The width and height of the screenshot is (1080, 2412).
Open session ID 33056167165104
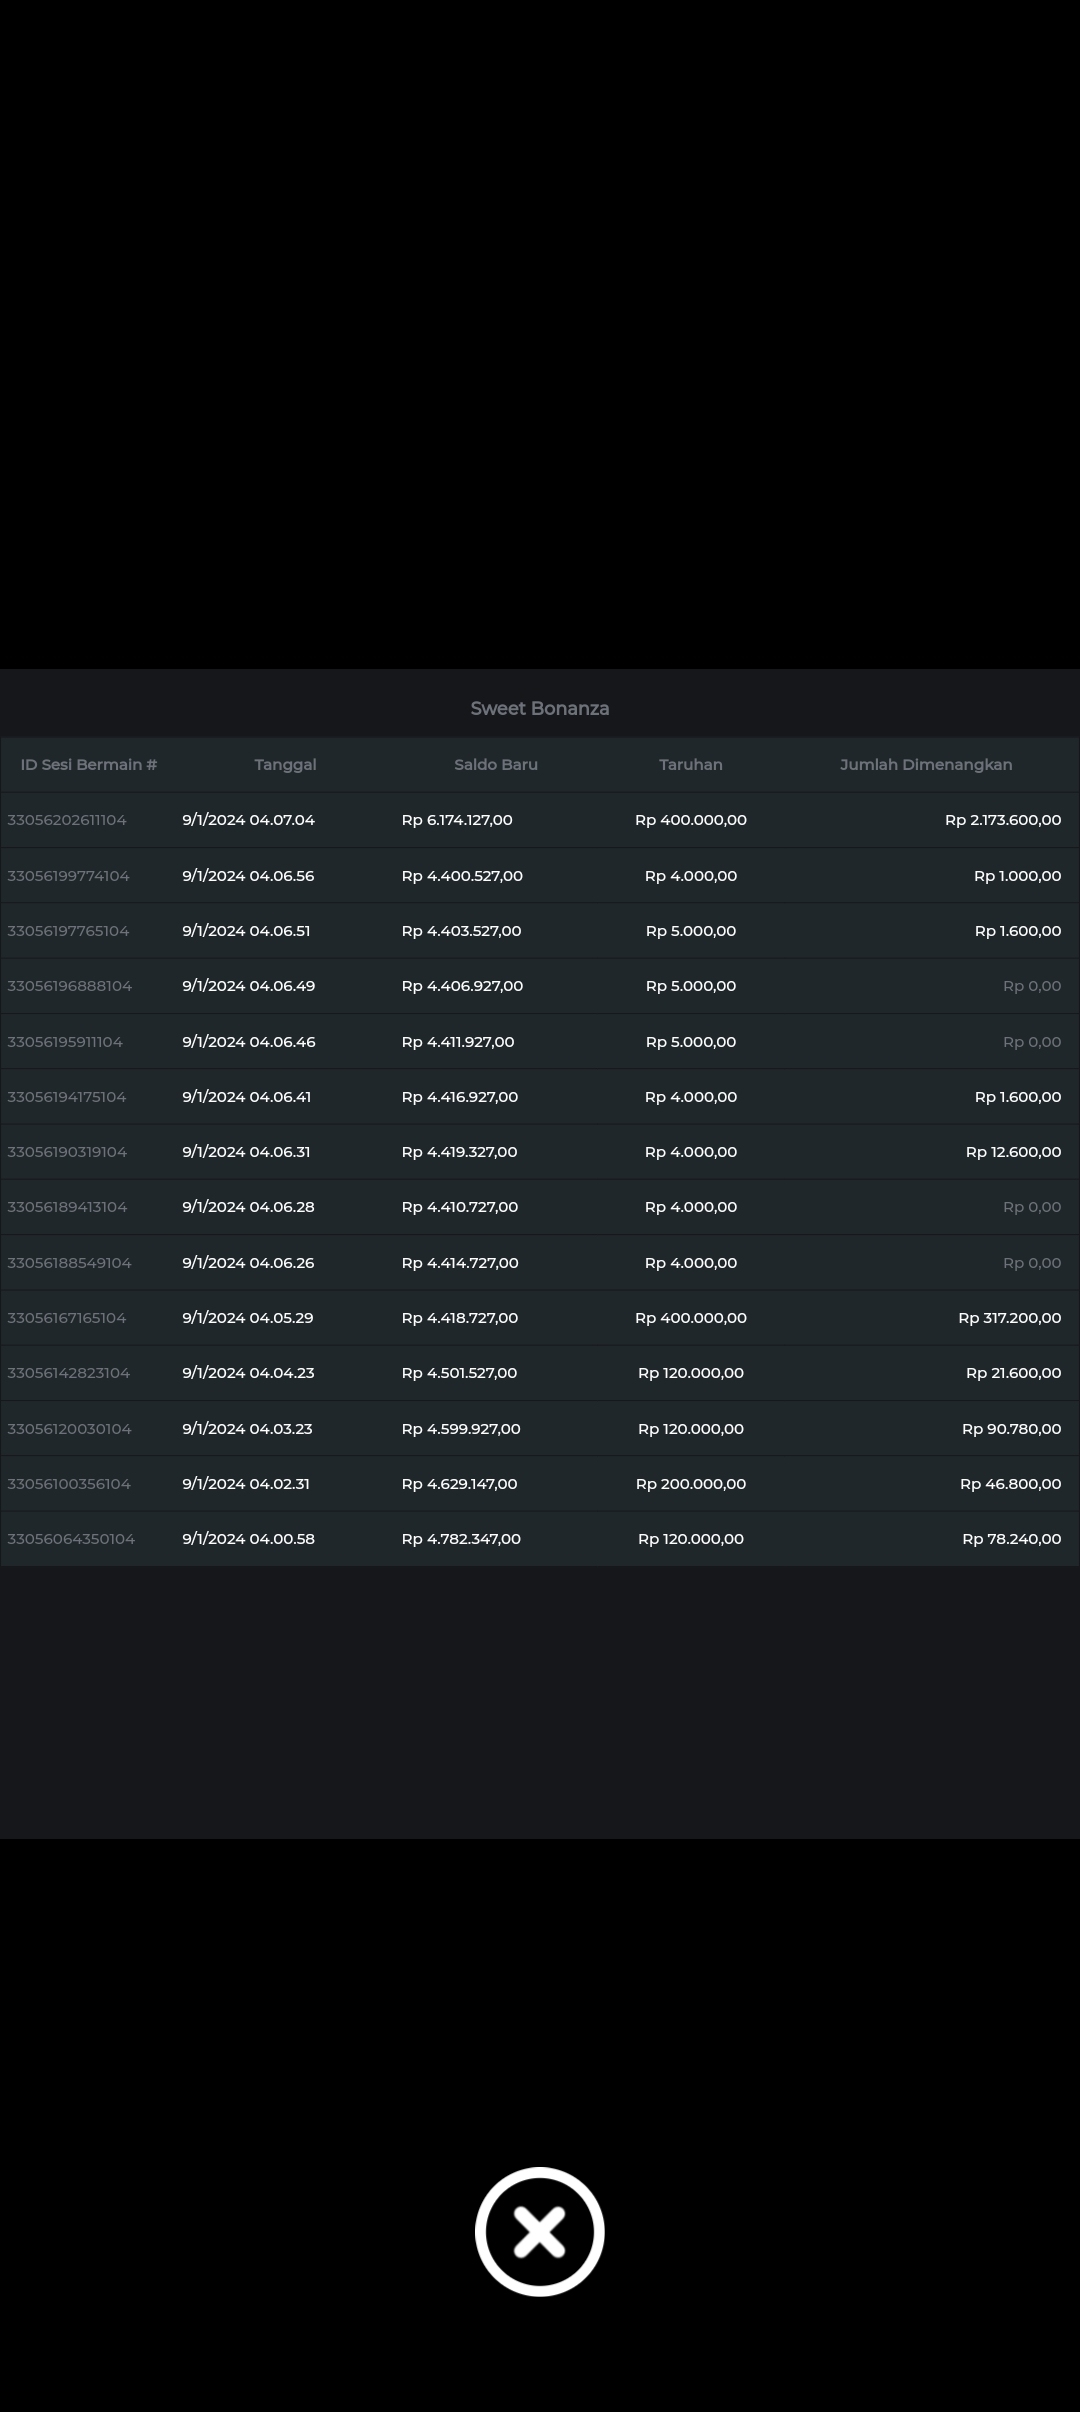[67, 1318]
